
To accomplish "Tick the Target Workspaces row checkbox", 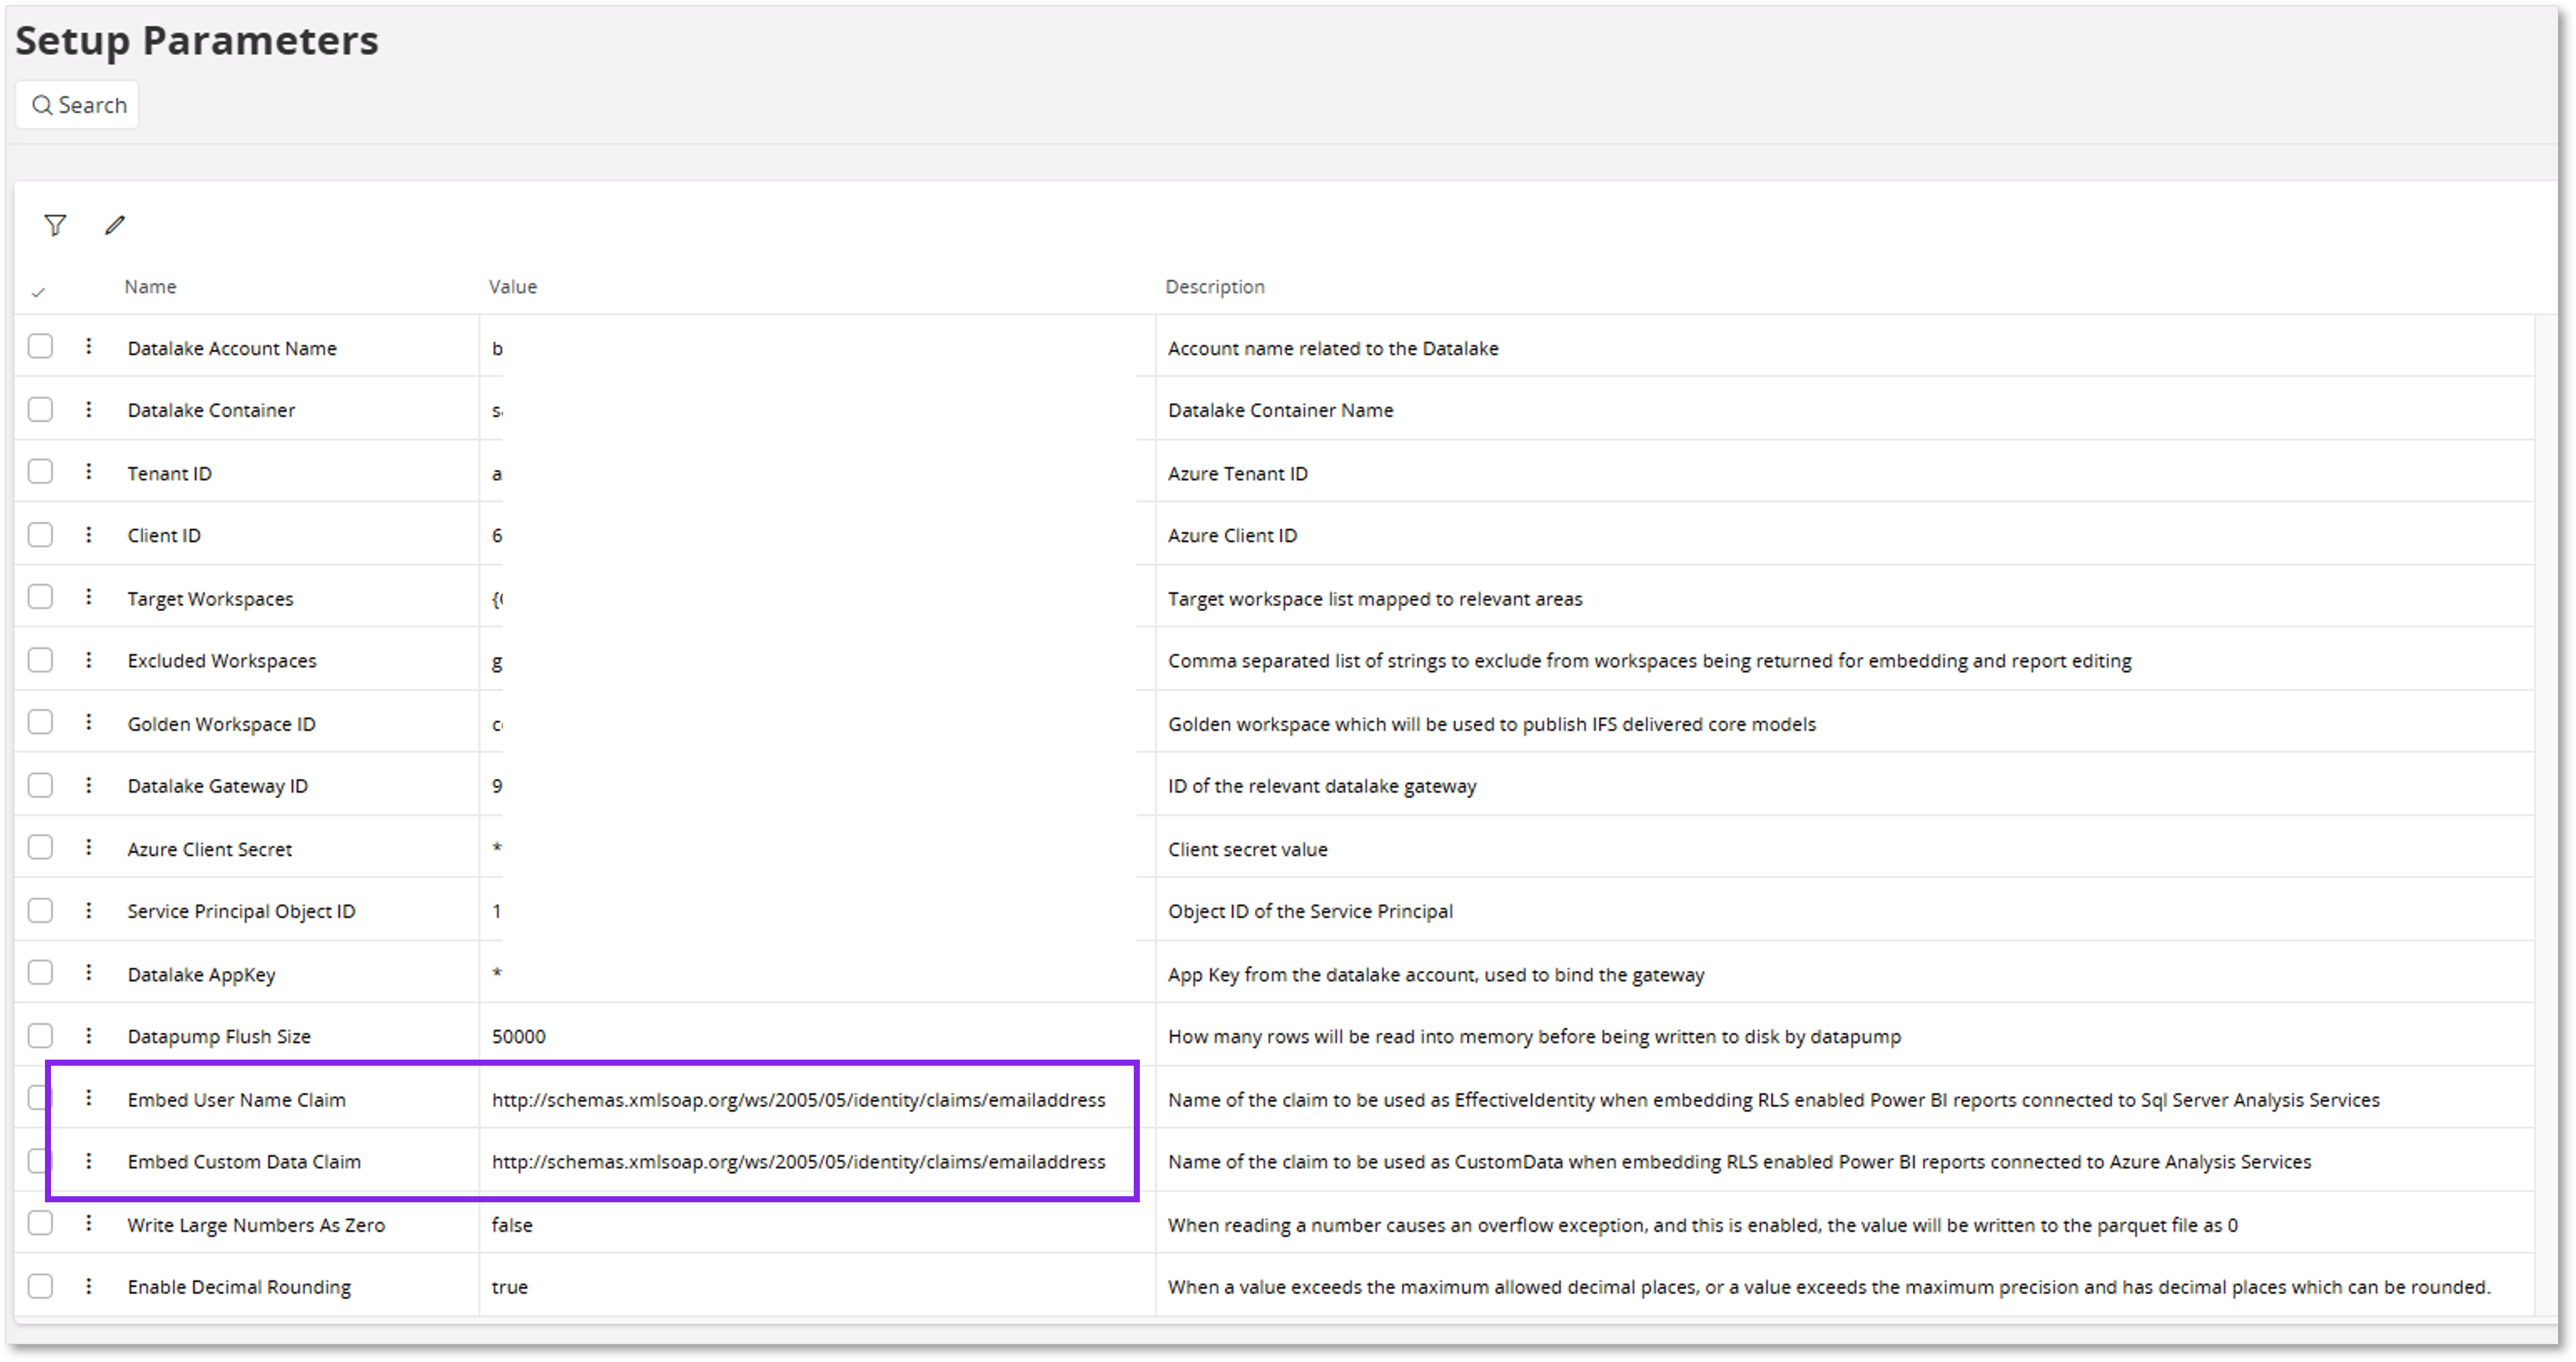I will point(40,597).
